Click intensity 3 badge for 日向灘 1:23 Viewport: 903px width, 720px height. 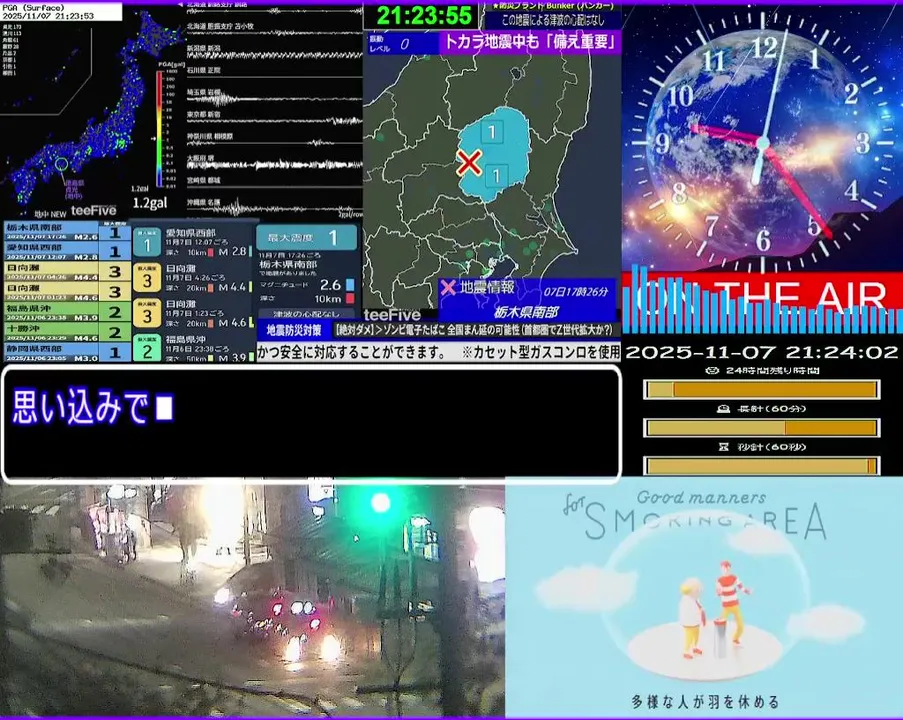click(147, 313)
